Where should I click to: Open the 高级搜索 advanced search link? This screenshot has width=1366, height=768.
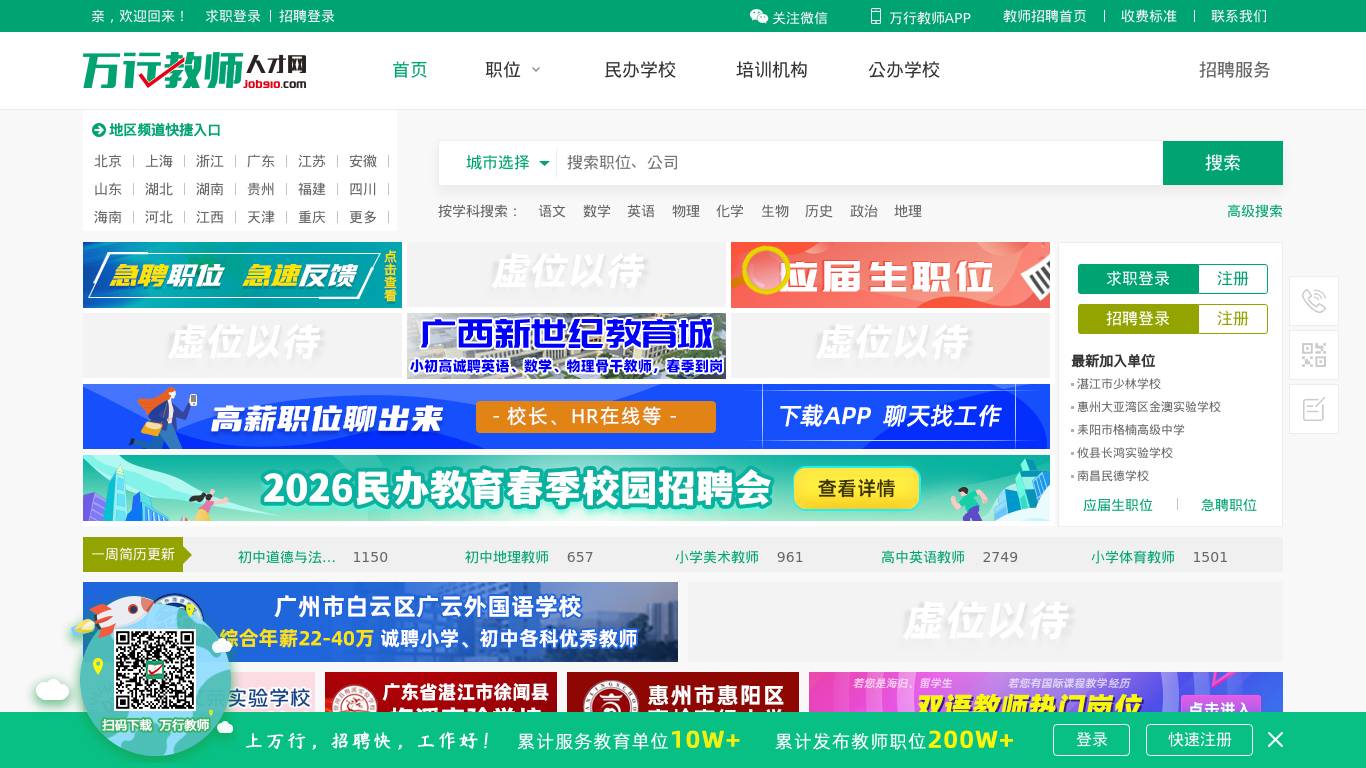(x=1255, y=211)
